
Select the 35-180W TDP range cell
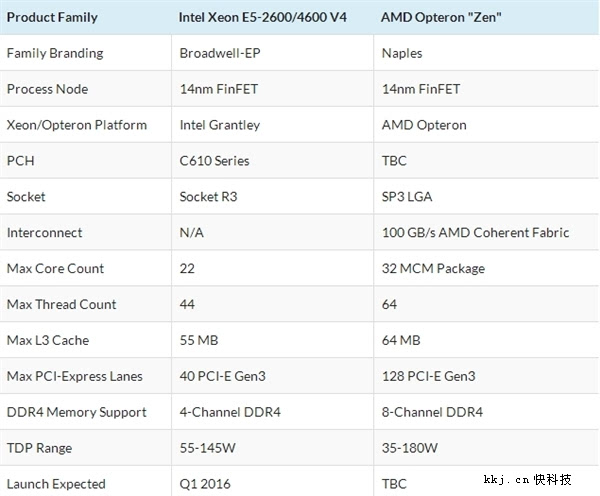[409, 449]
